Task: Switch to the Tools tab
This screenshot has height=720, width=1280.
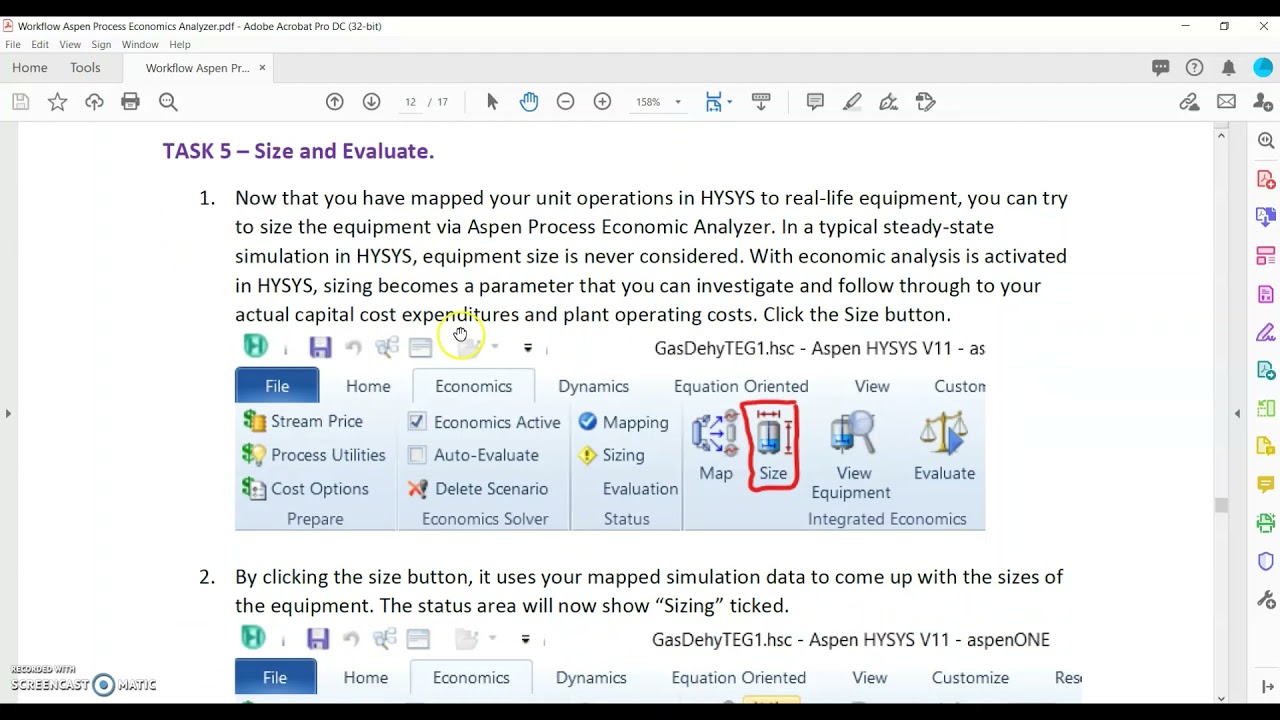Action: click(85, 68)
